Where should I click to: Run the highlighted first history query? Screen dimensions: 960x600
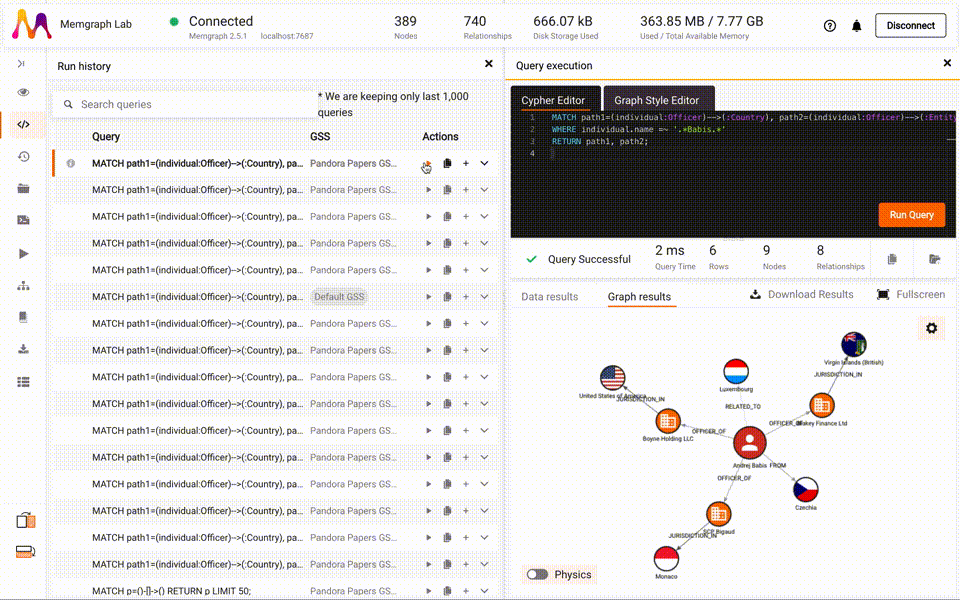pyautogui.click(x=428, y=163)
